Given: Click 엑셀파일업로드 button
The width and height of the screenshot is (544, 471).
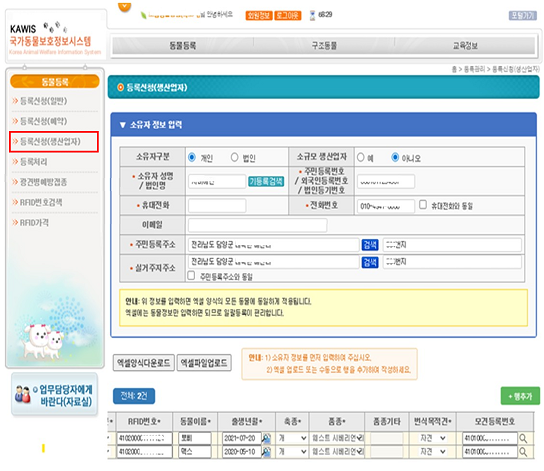Looking at the screenshot, I should pyautogui.click(x=204, y=363).
